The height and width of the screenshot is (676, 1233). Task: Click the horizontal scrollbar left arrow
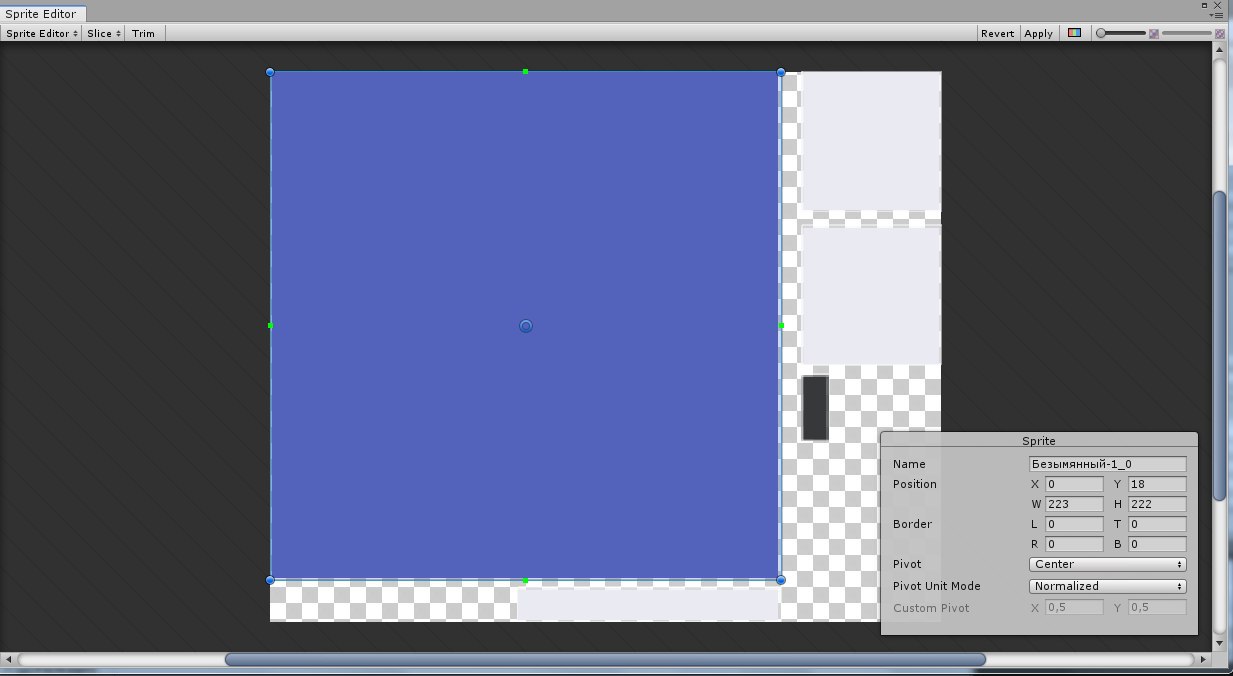coord(7,660)
